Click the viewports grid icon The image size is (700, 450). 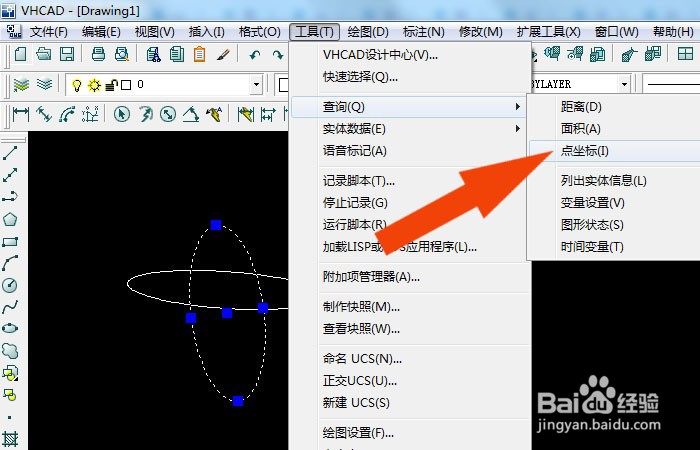685,54
